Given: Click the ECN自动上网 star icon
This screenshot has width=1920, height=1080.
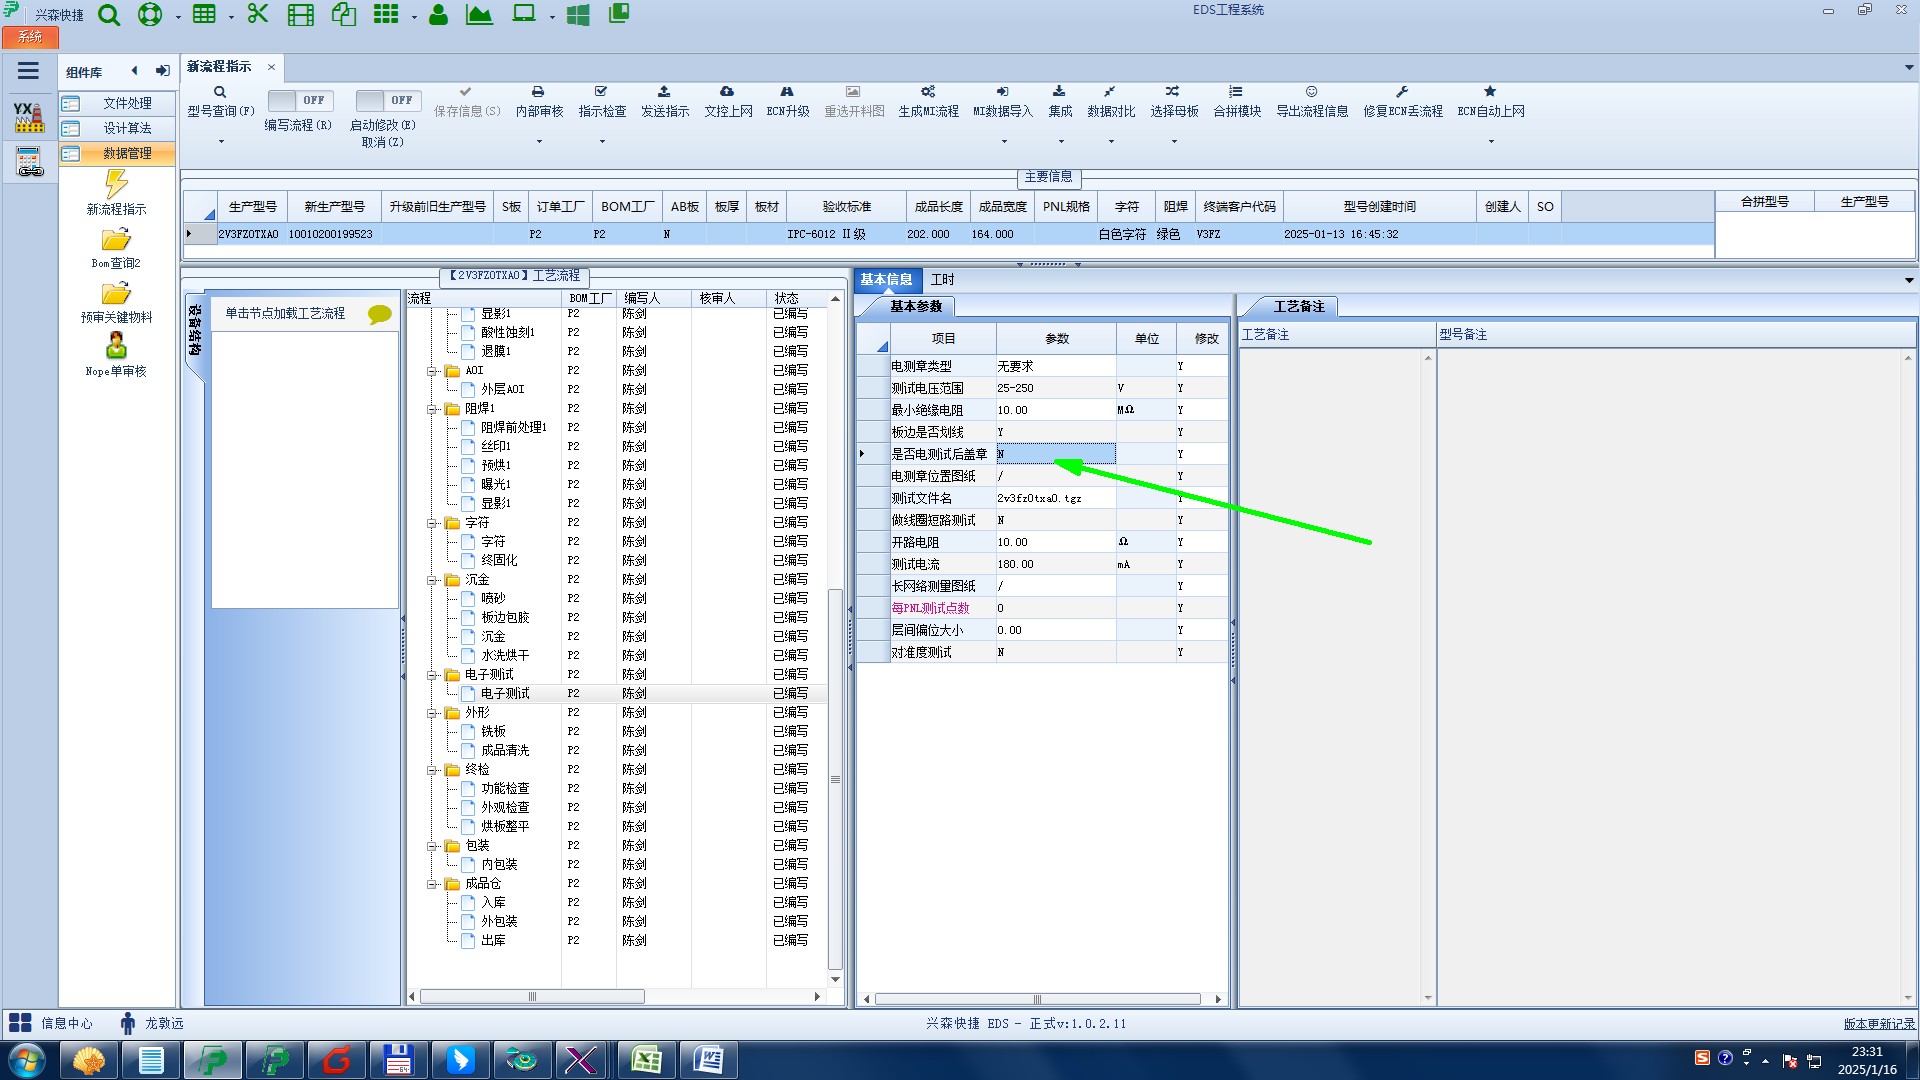Looking at the screenshot, I should (x=1490, y=92).
